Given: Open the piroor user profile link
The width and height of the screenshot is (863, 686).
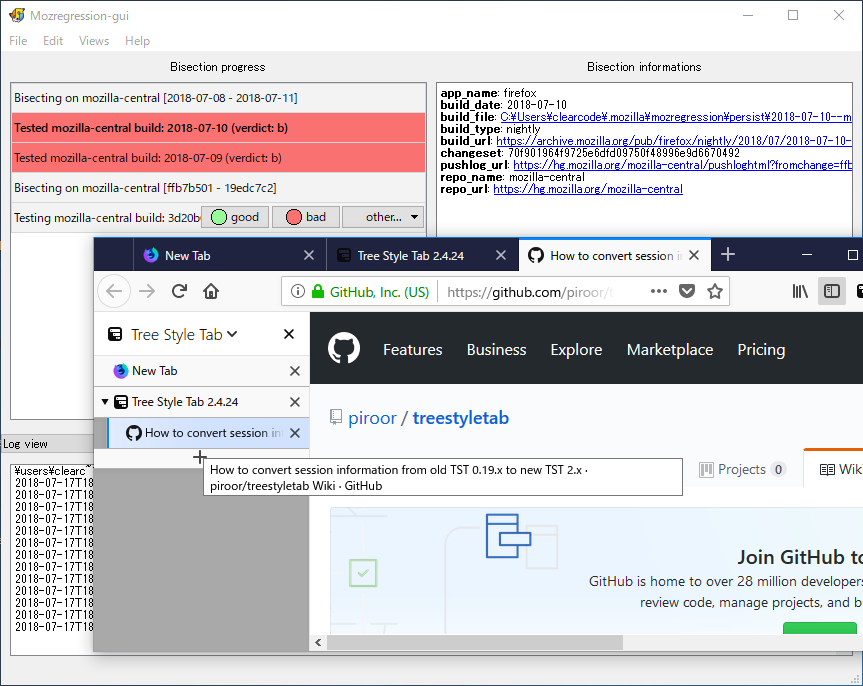Looking at the screenshot, I should (x=372, y=418).
